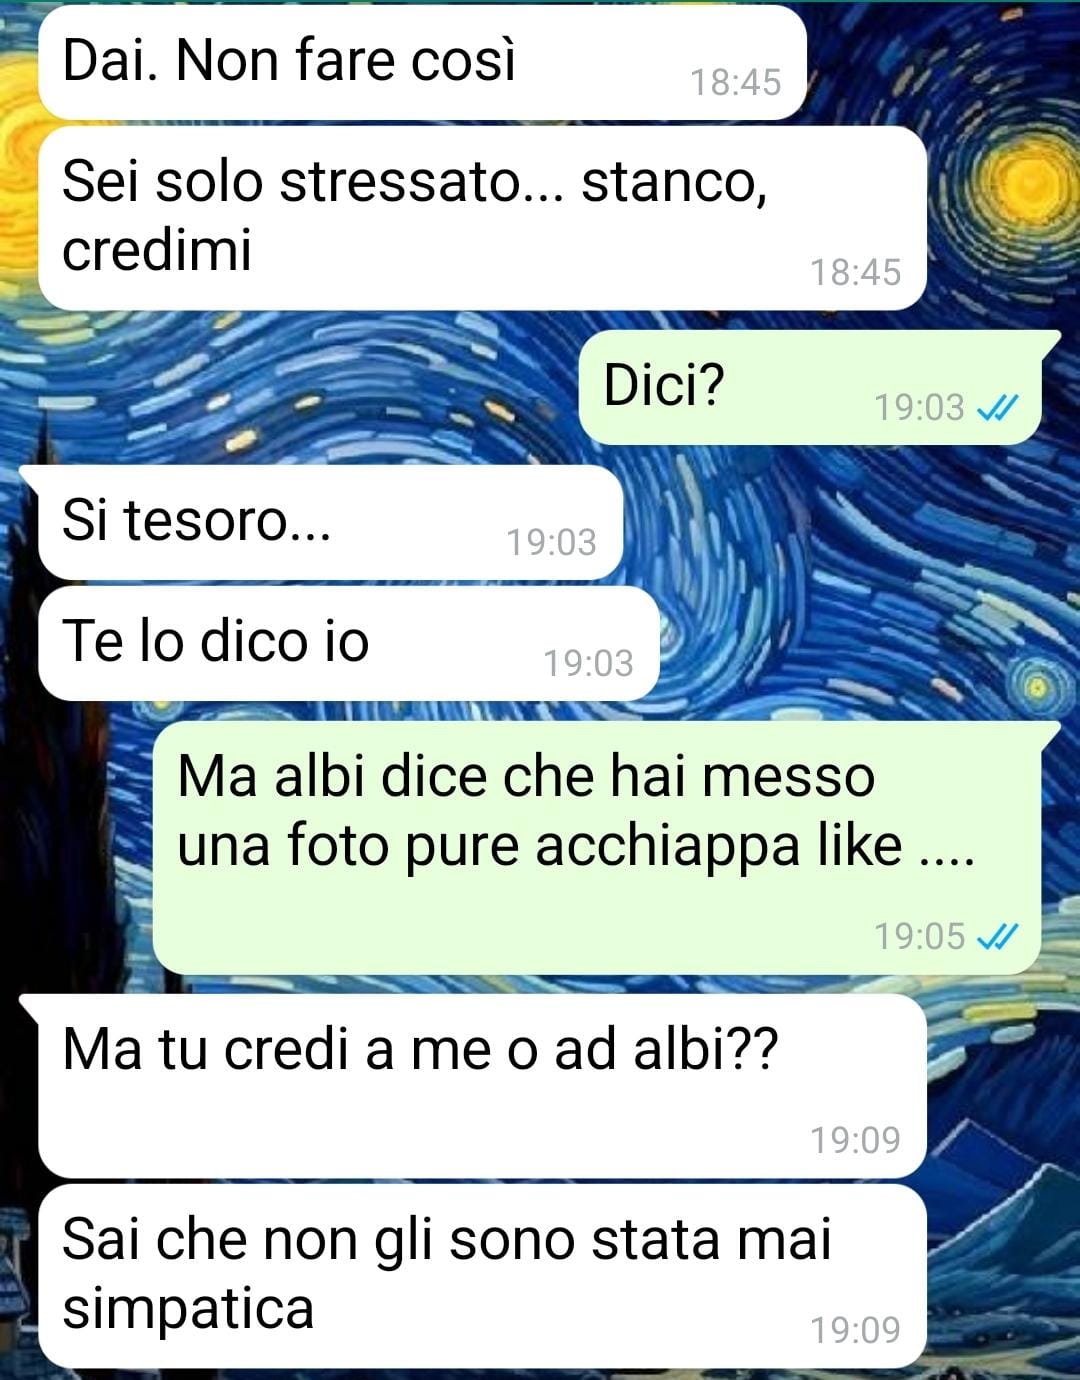Image resolution: width=1080 pixels, height=1380 pixels.
Task: Tap the 19:03 timestamp beside 'Te lo dico io'
Action: [588, 663]
